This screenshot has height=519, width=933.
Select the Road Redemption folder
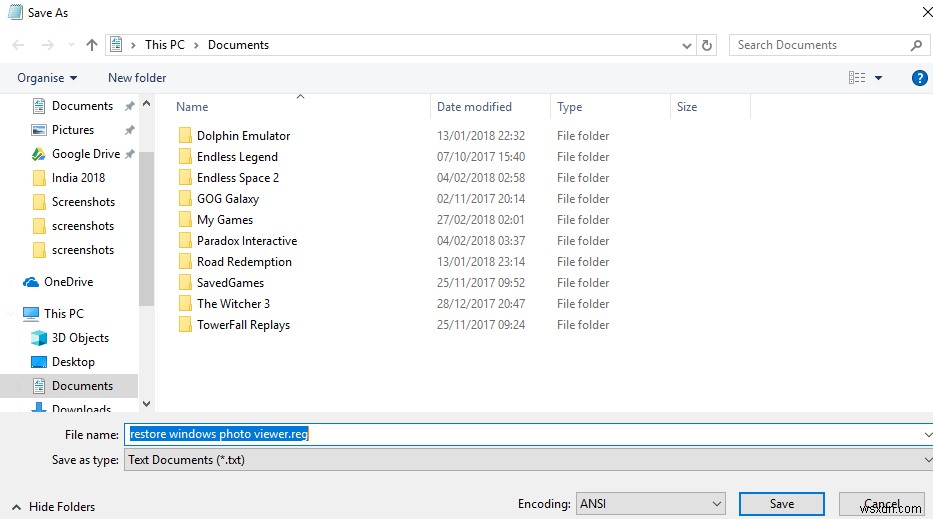point(244,262)
